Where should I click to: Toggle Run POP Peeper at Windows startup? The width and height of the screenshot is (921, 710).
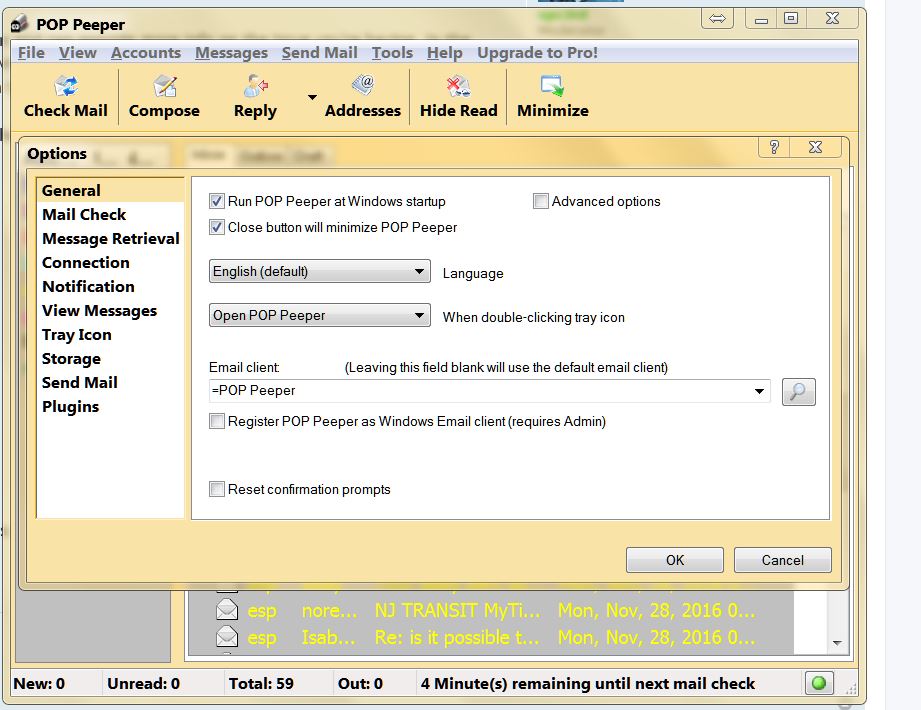217,201
